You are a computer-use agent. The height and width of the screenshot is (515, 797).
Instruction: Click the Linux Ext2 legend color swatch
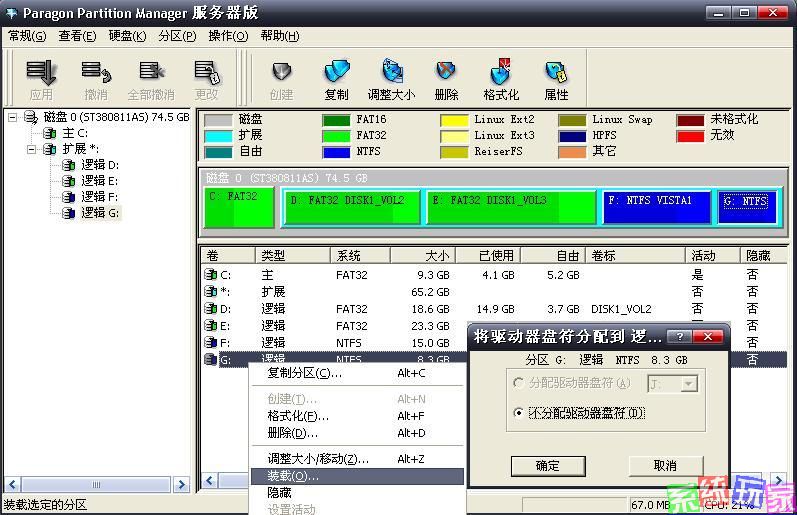point(454,120)
